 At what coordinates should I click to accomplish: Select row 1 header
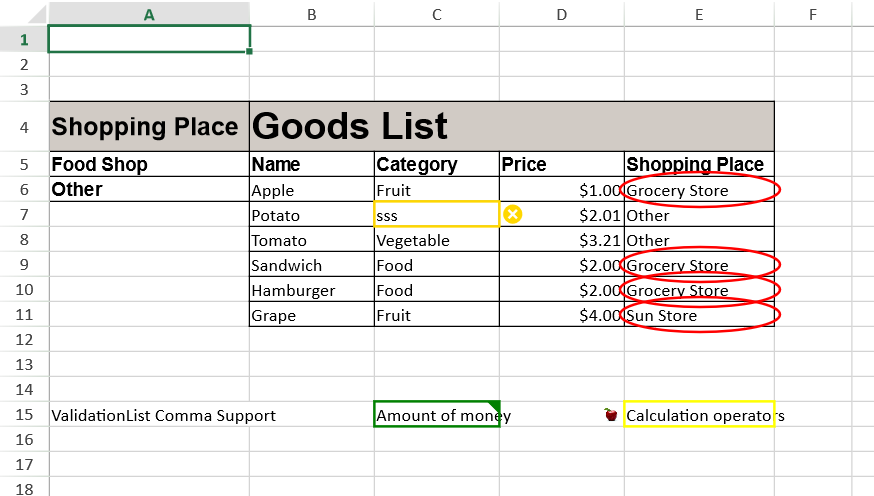pyautogui.click(x=24, y=40)
